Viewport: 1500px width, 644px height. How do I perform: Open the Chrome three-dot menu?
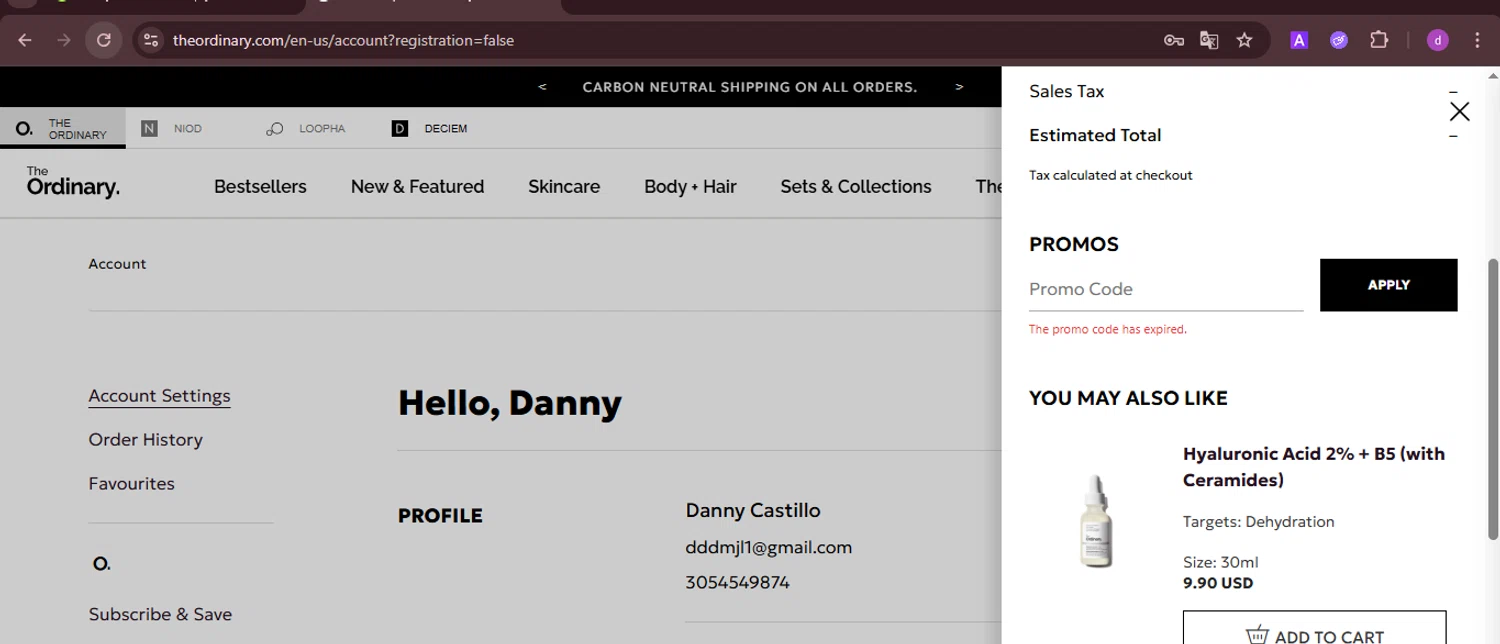(1477, 40)
